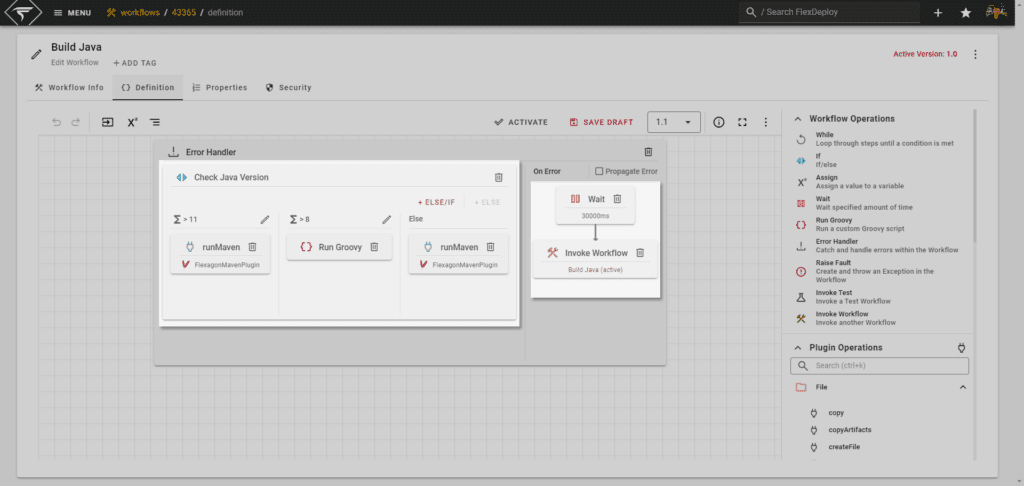Viewport: 1024px width, 486px height.
Task: Open the Properties tab
Action: point(219,88)
